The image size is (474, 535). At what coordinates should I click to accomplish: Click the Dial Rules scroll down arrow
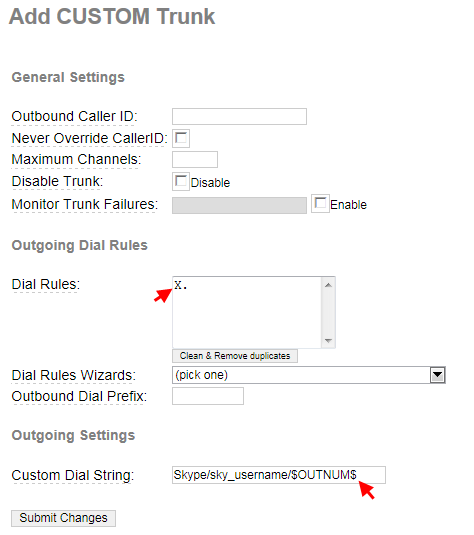tap(328, 341)
